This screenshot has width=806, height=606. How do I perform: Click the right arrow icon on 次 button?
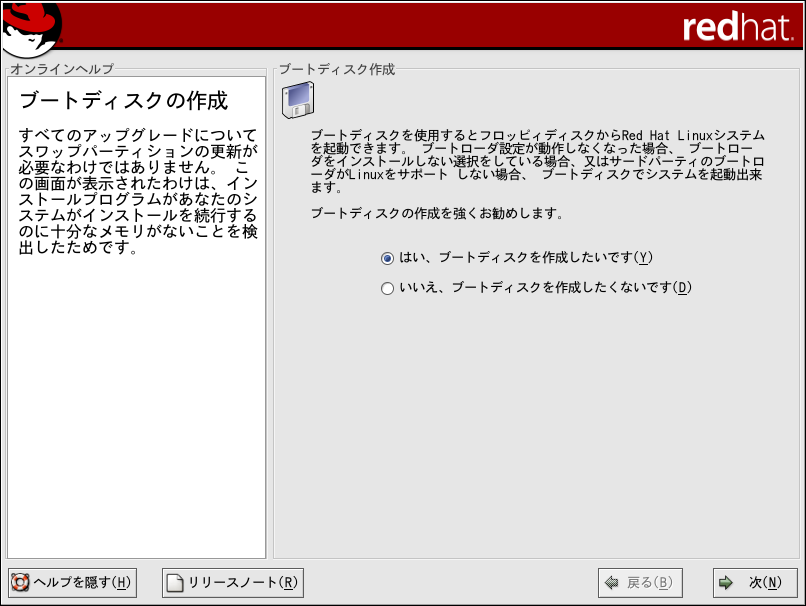(x=726, y=583)
